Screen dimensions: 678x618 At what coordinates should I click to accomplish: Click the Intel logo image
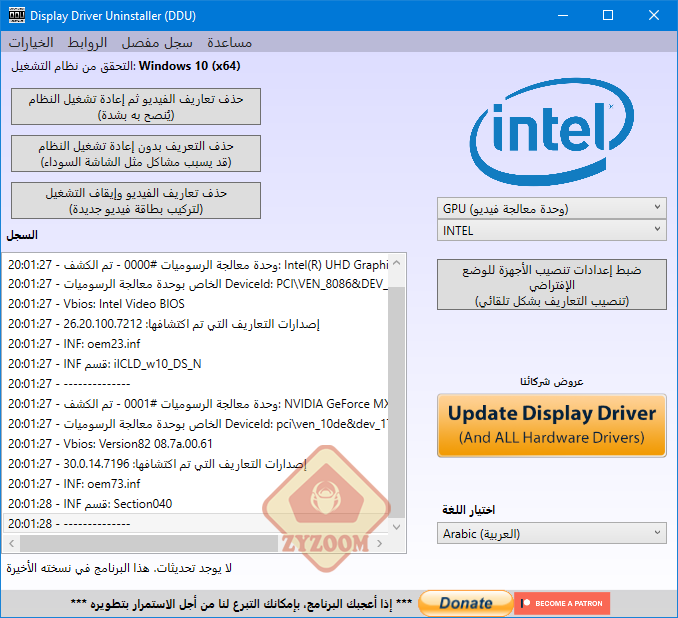click(x=552, y=132)
